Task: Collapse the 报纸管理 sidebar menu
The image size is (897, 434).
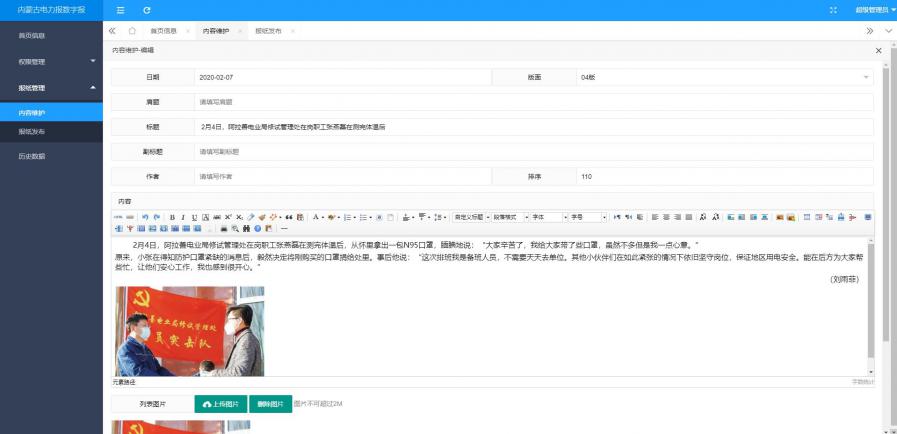Action: tap(51, 88)
